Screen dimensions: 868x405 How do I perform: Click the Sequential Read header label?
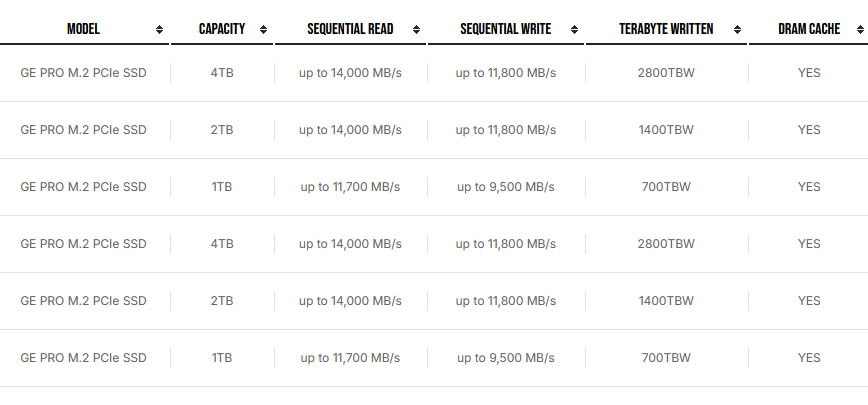(x=350, y=29)
